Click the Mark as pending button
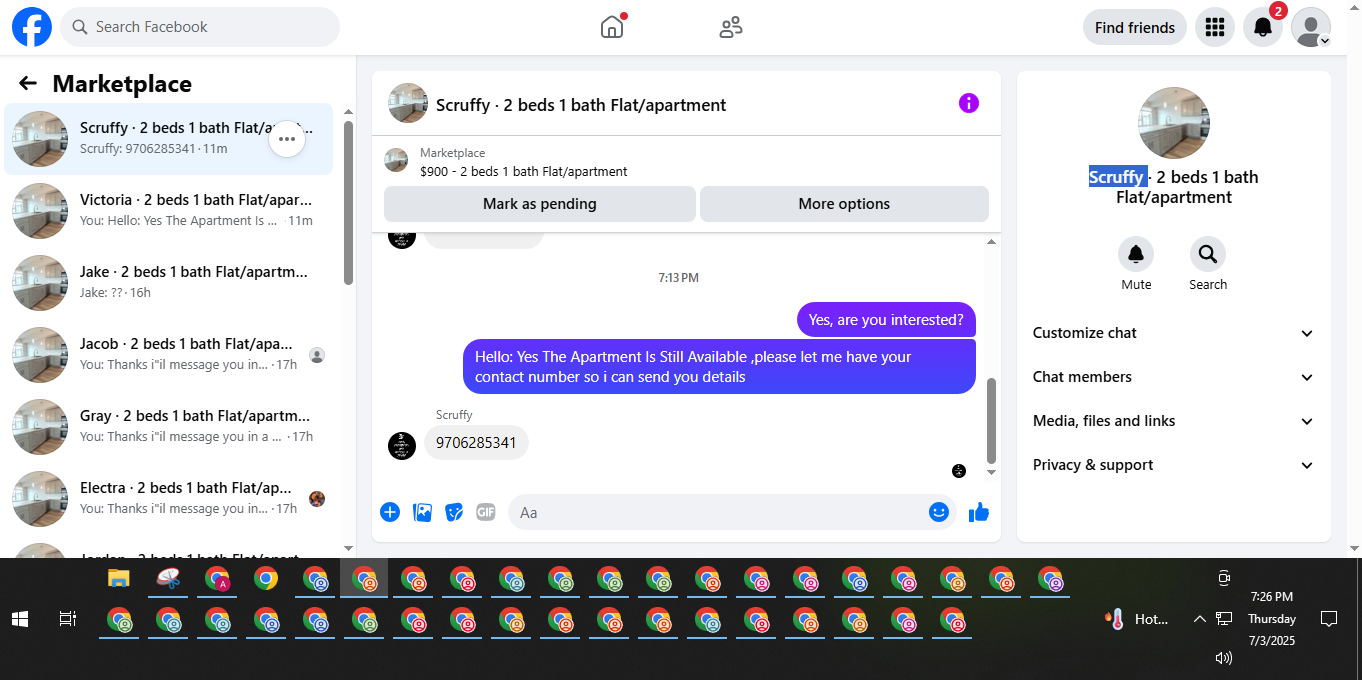Viewport: 1362px width, 680px height. (x=540, y=204)
